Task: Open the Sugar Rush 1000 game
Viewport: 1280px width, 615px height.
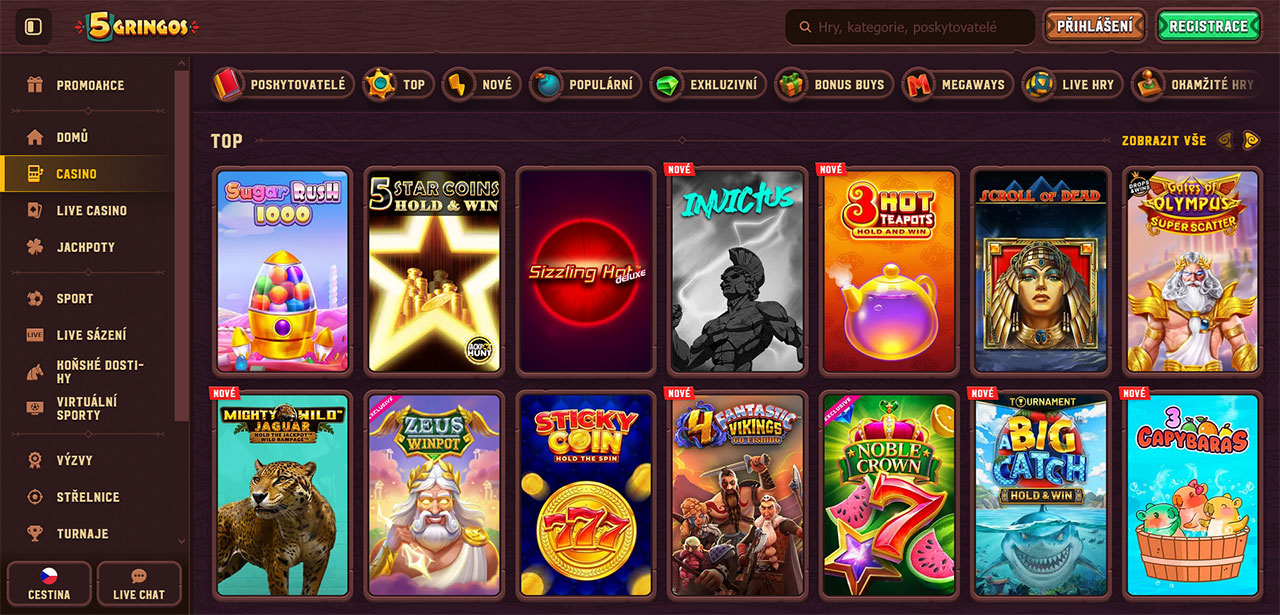Action: tap(283, 271)
